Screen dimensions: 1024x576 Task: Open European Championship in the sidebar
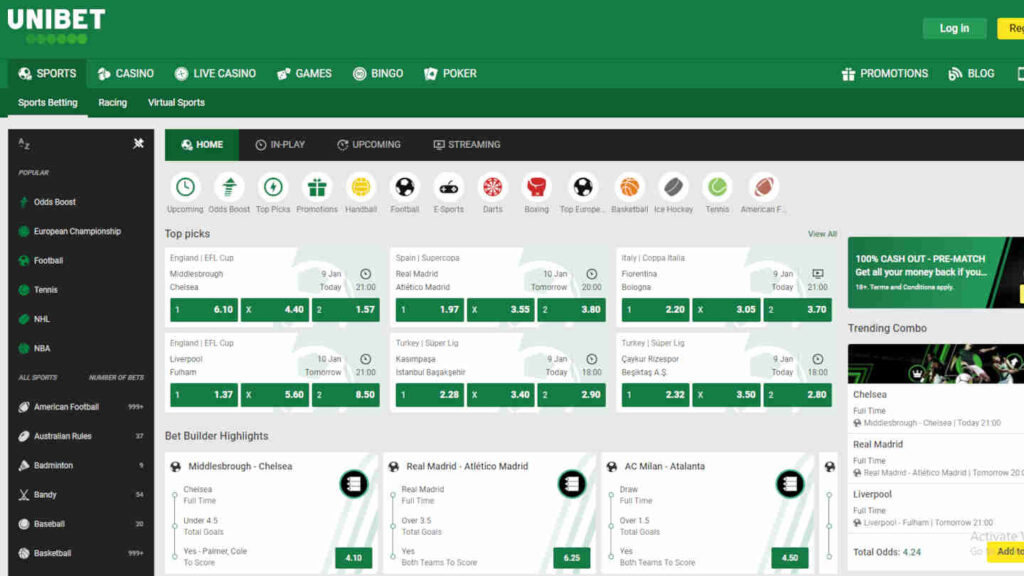point(81,231)
